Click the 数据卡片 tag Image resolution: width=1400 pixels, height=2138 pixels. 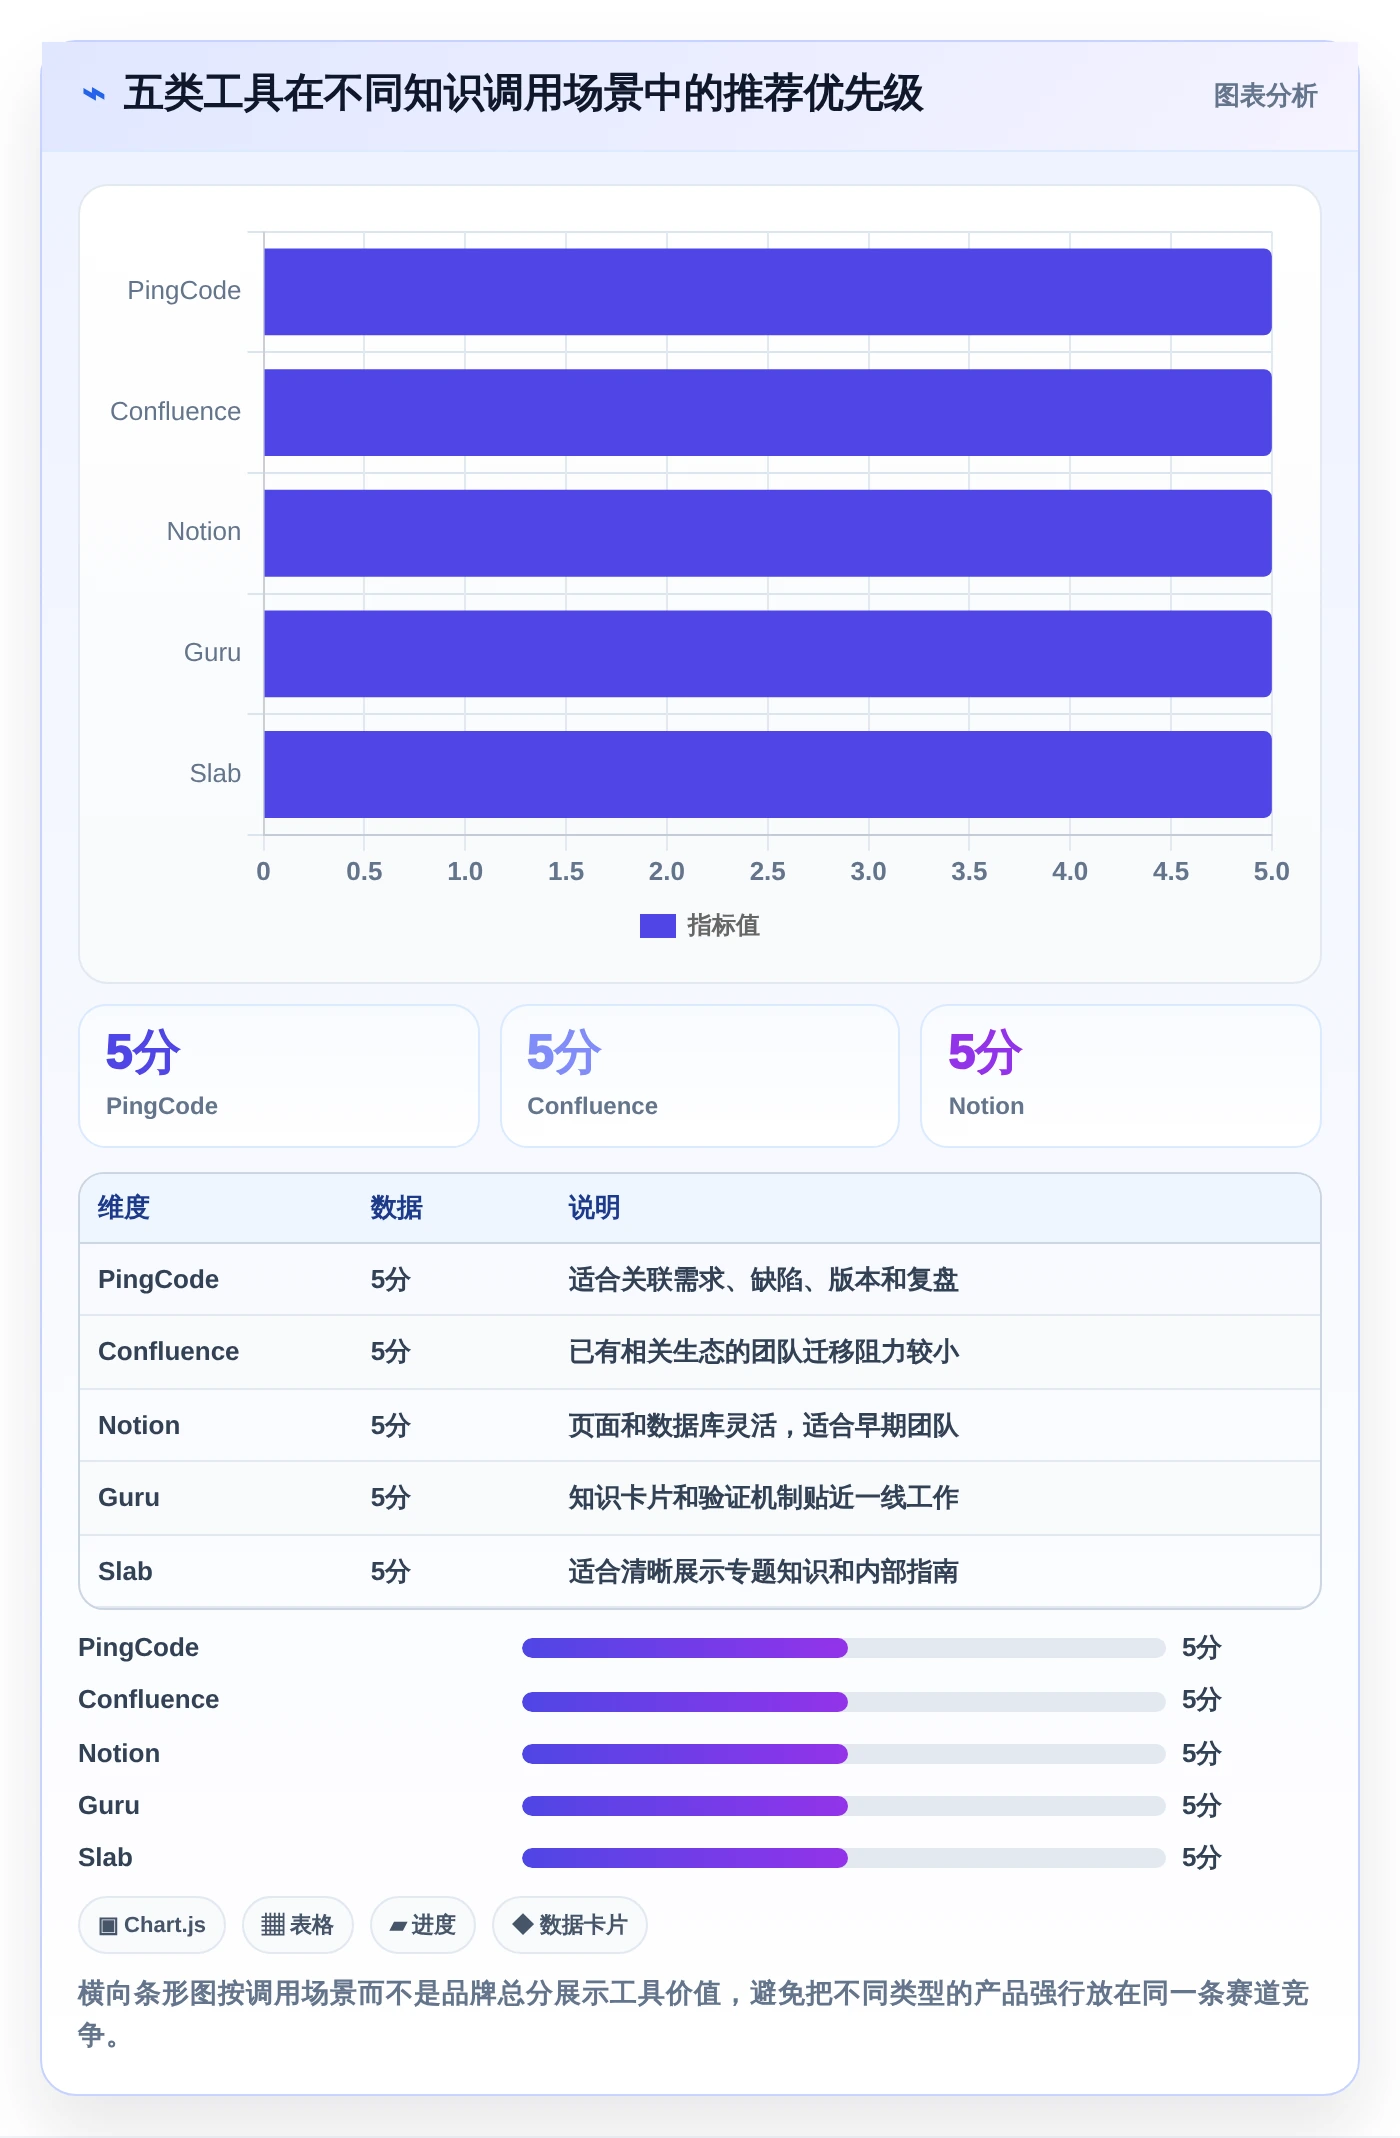click(x=570, y=1925)
